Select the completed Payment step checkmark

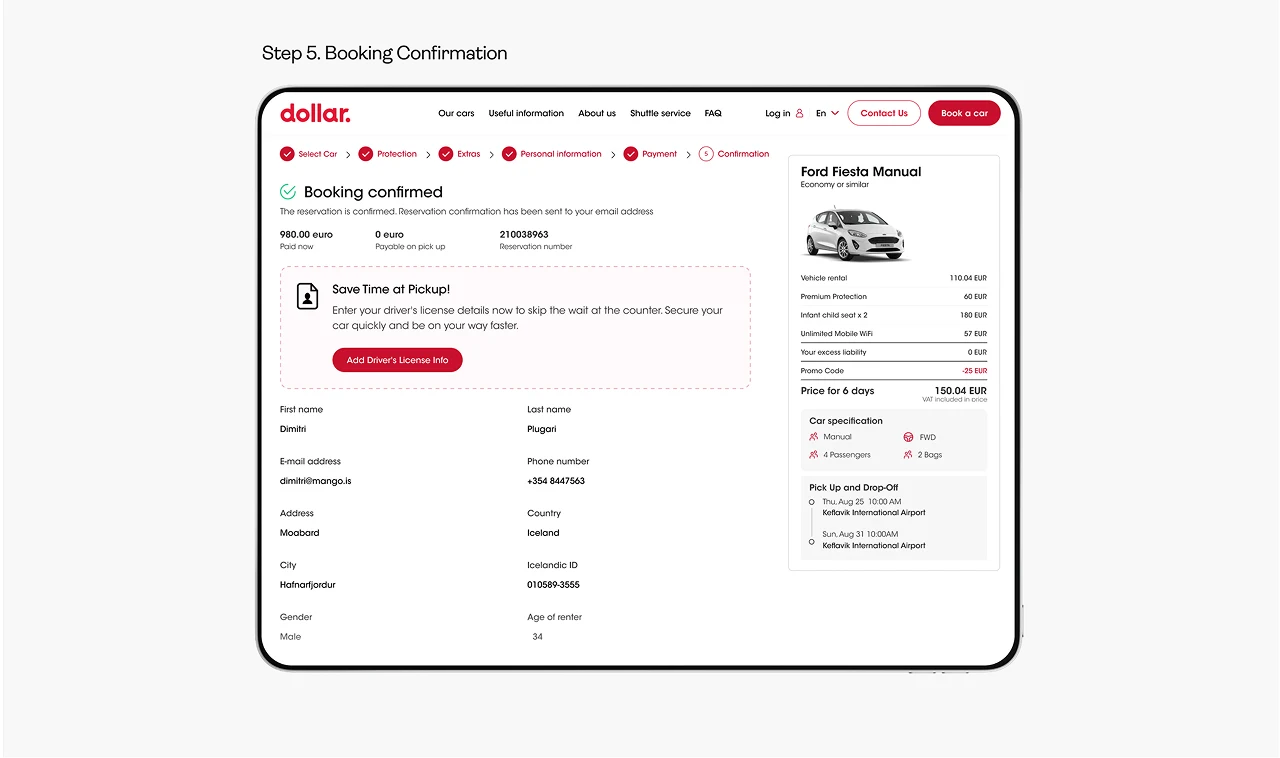631,154
